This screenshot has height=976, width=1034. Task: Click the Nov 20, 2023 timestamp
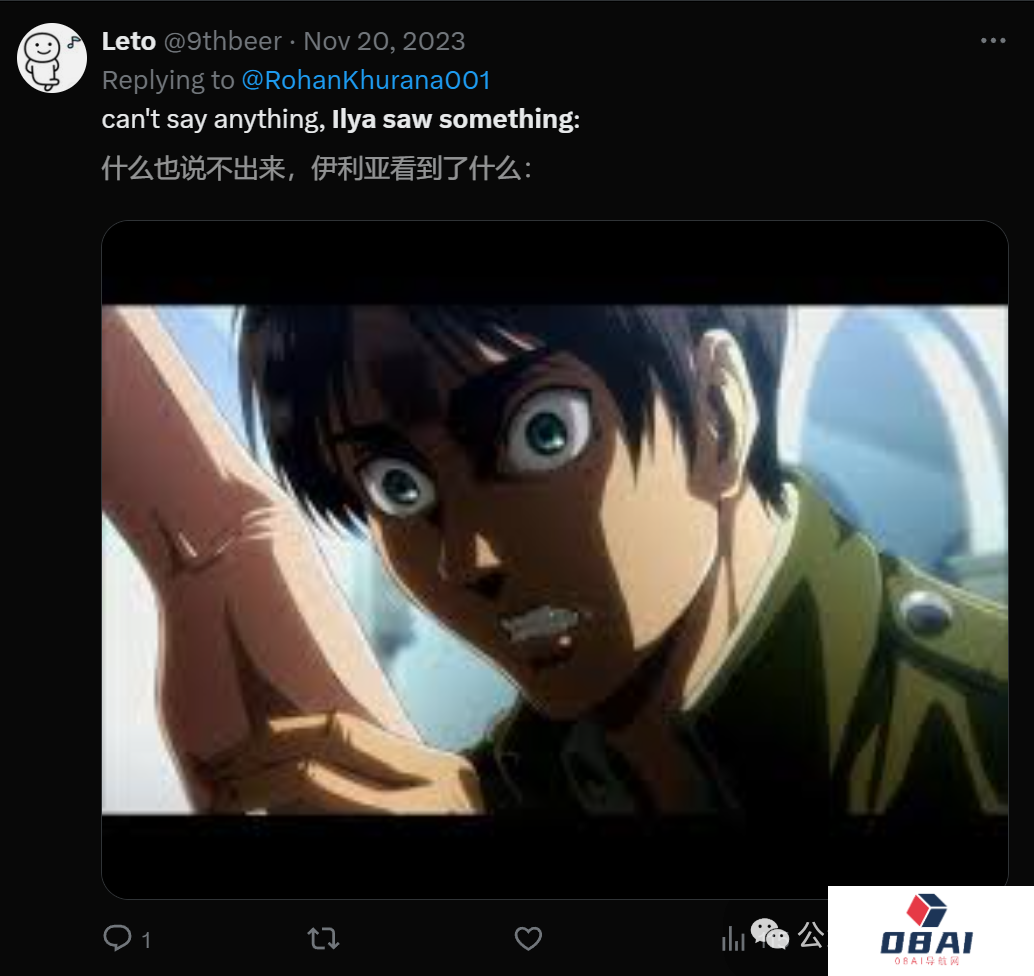point(384,42)
